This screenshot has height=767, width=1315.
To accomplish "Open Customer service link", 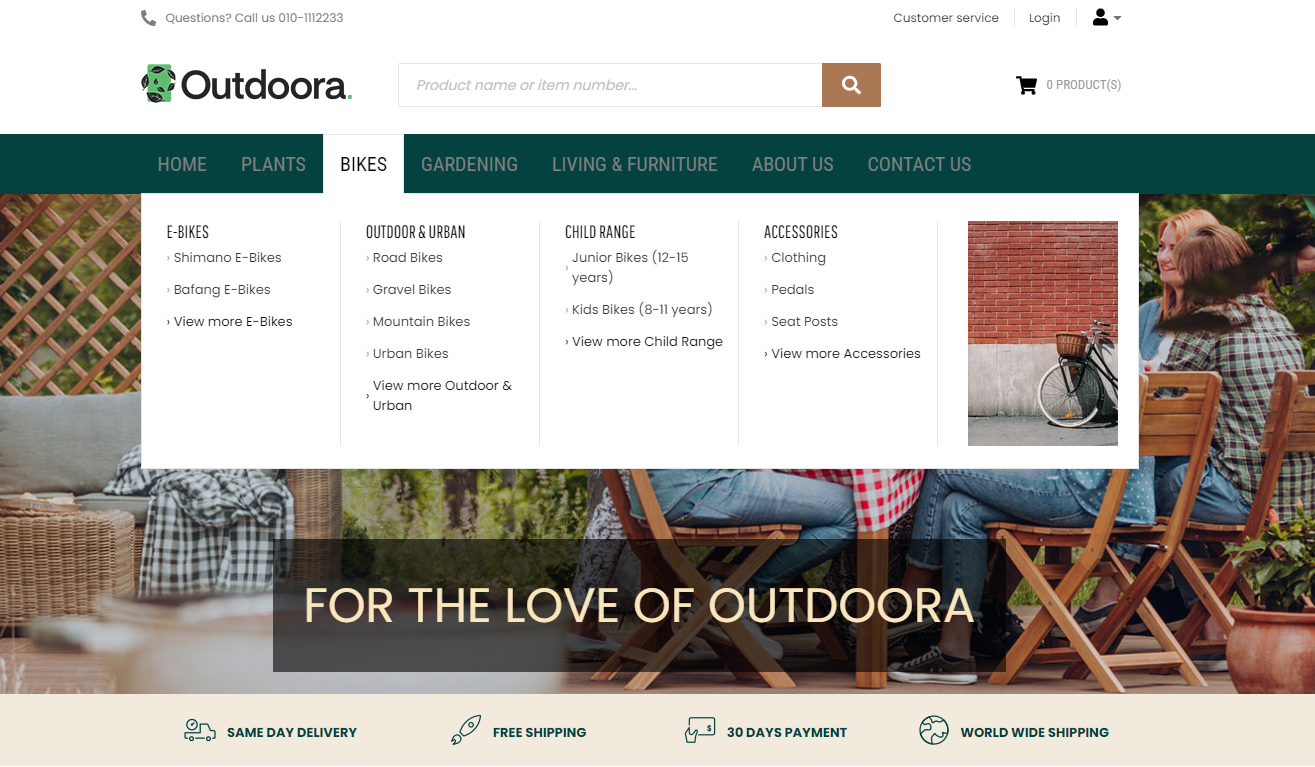I will tap(946, 18).
